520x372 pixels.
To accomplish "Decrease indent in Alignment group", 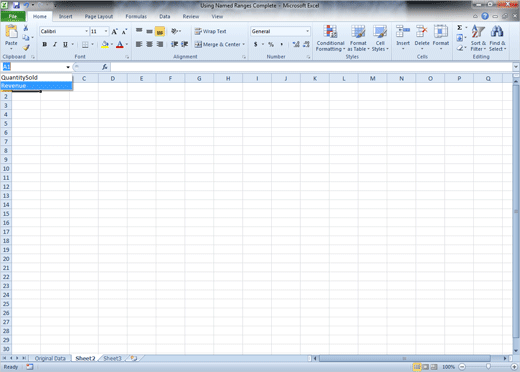I will pyautogui.click(x=174, y=44).
